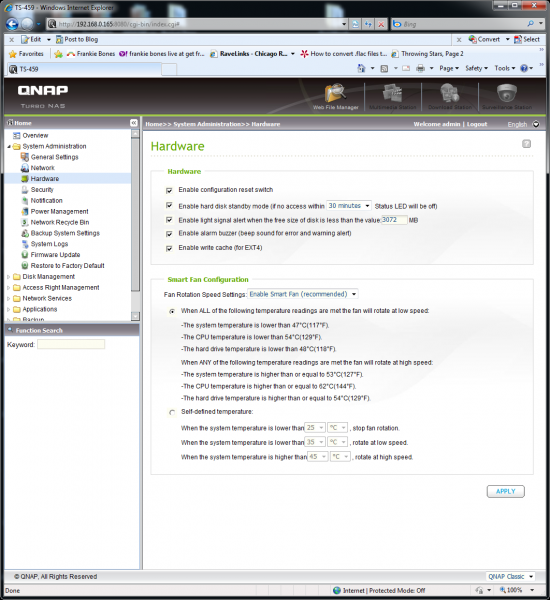
Task: Open Frankie Bones favorite link
Action: click(91, 54)
